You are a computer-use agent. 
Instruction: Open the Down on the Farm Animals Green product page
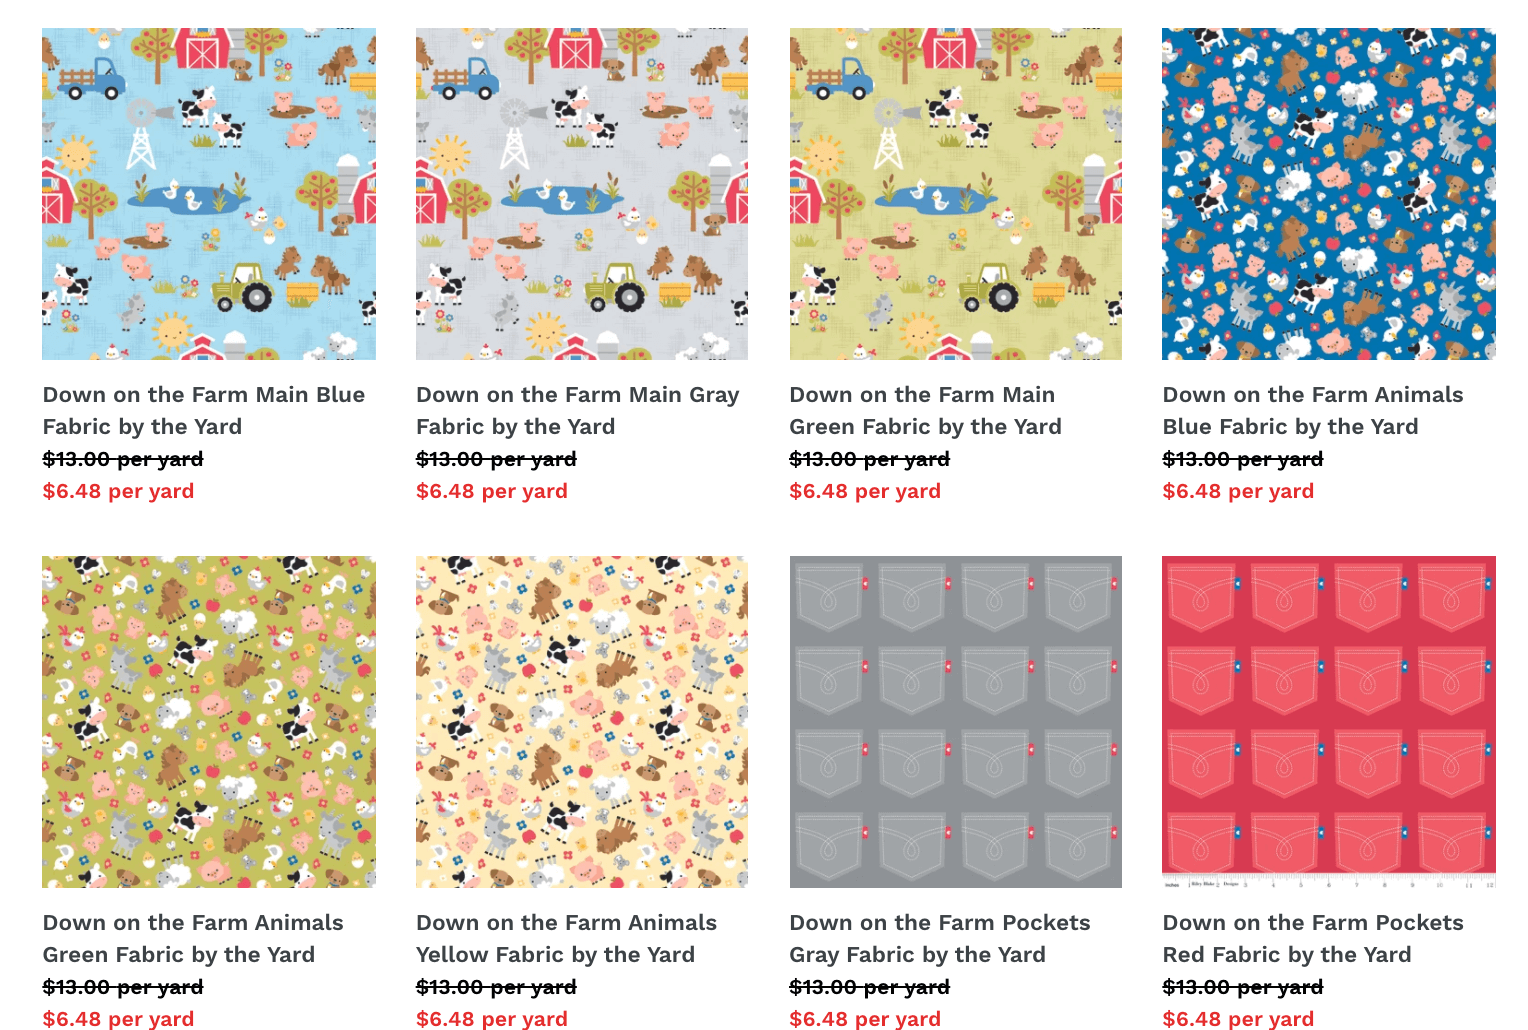[193, 938]
